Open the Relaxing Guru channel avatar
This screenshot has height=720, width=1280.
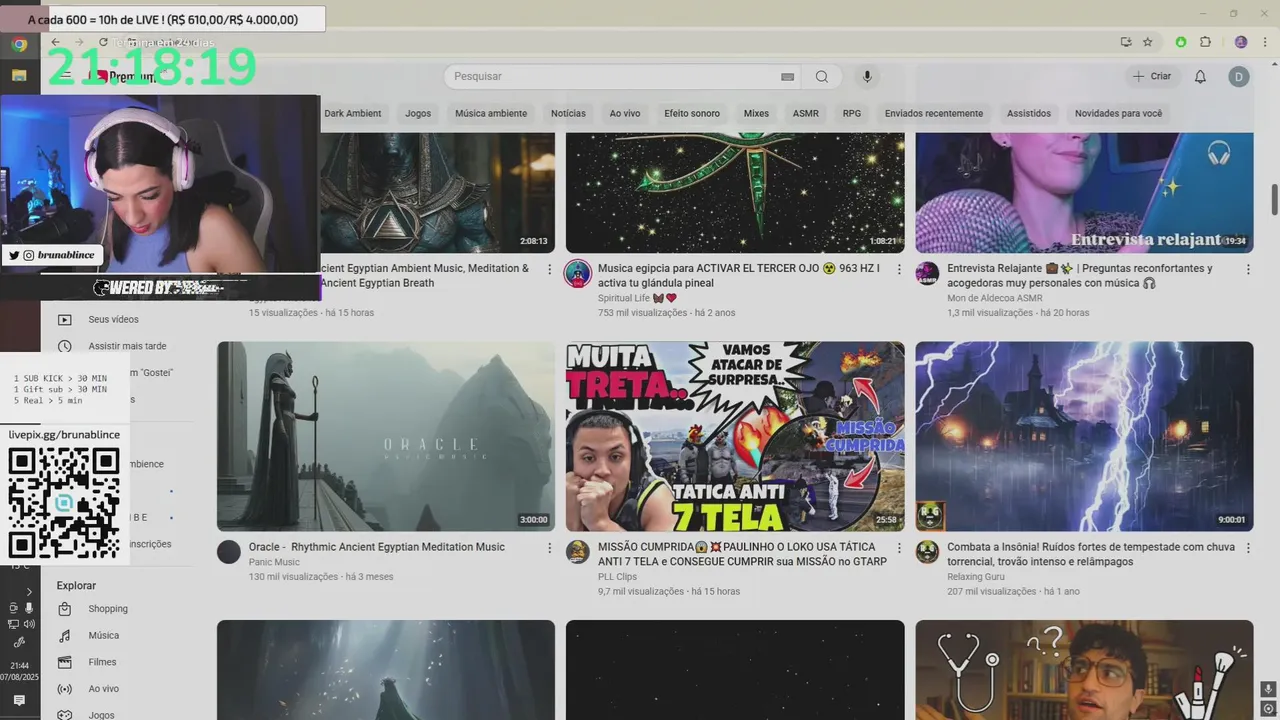928,552
